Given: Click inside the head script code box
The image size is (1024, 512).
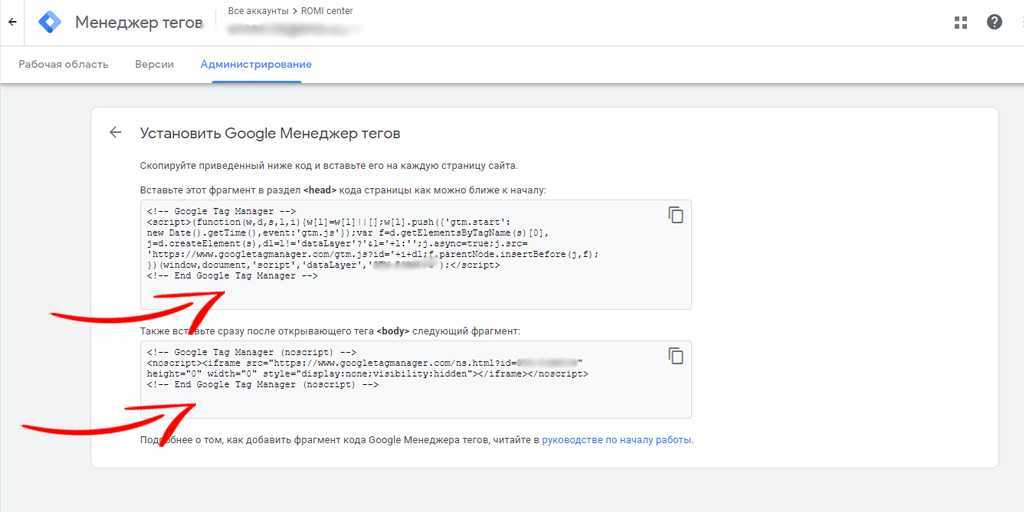Looking at the screenshot, I should 400,292.
